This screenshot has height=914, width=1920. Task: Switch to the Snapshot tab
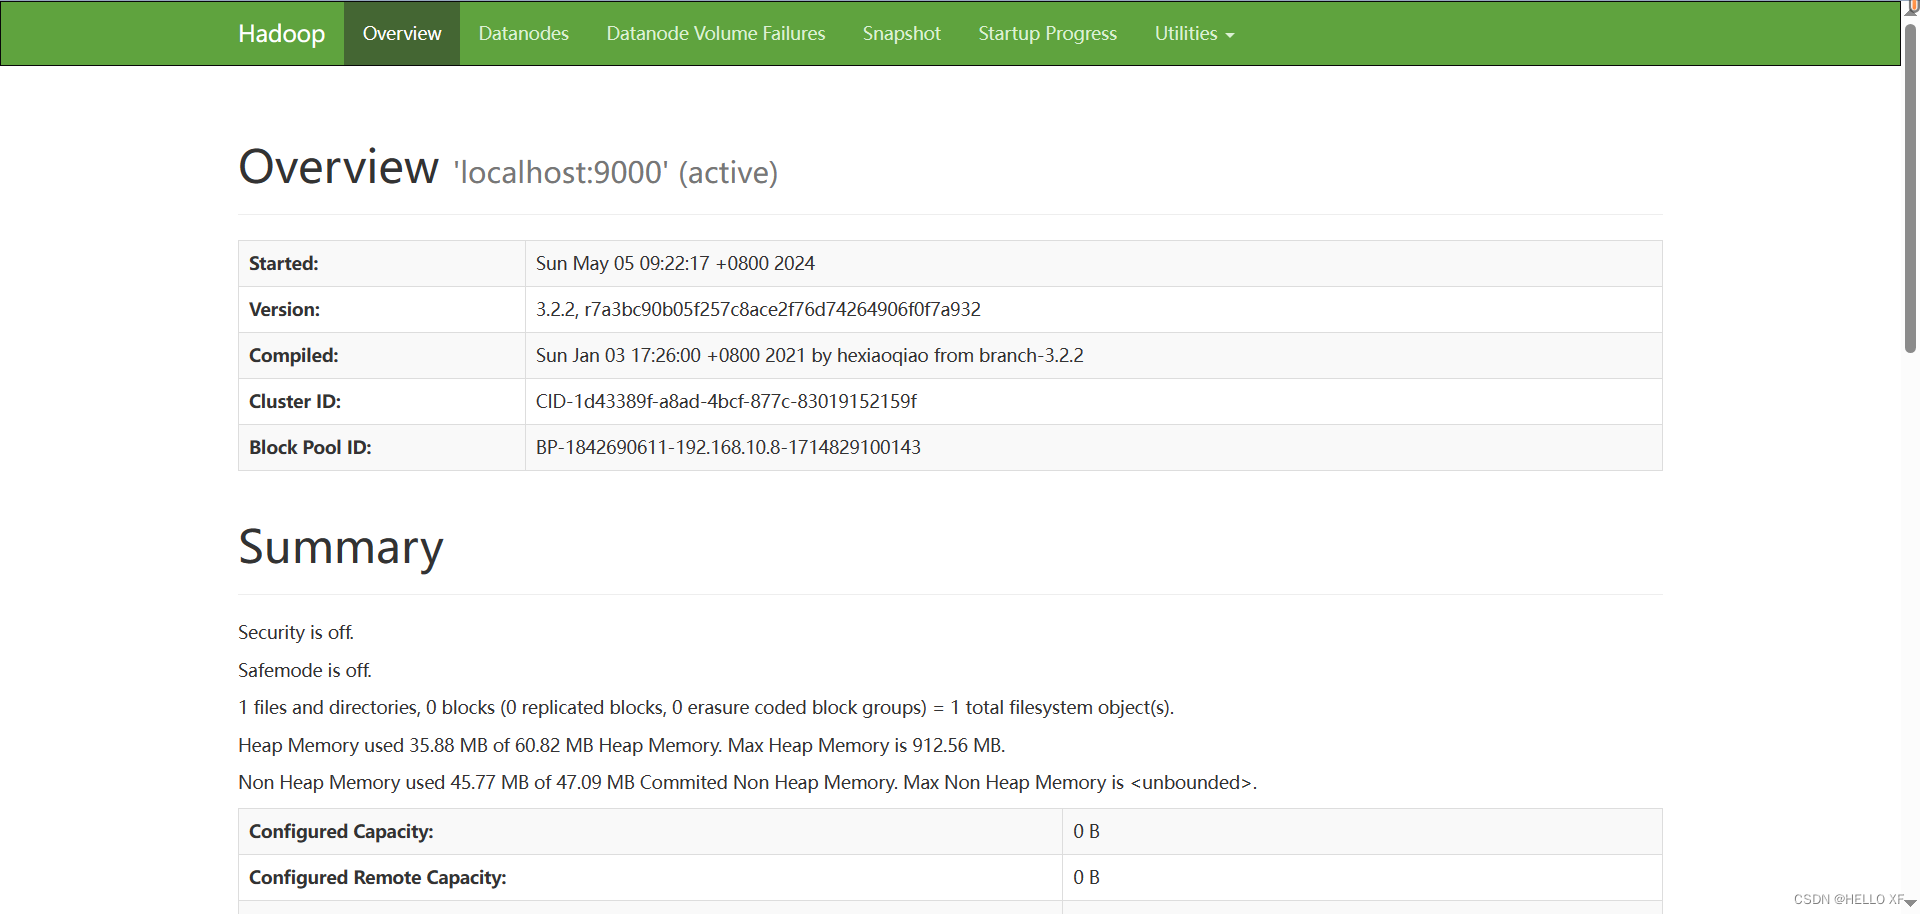[x=902, y=33]
